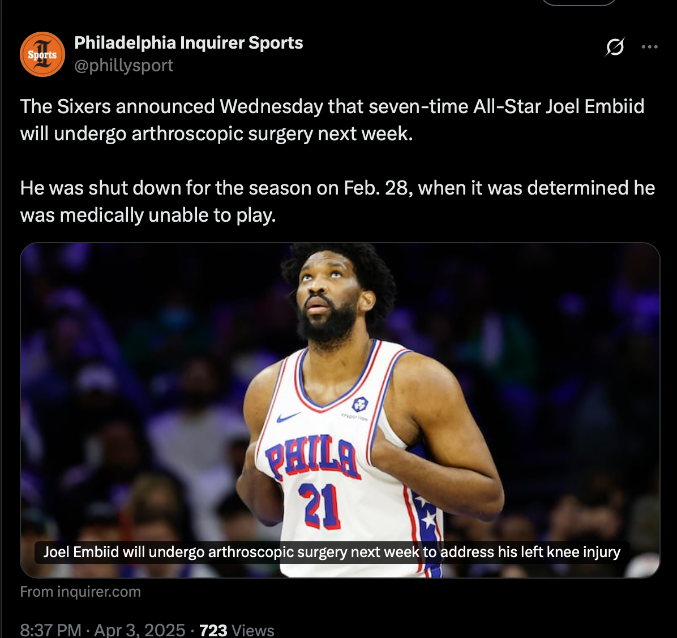Click the first paragraph about arthroscopic surgery
The height and width of the screenshot is (638, 677).
click(x=332, y=120)
